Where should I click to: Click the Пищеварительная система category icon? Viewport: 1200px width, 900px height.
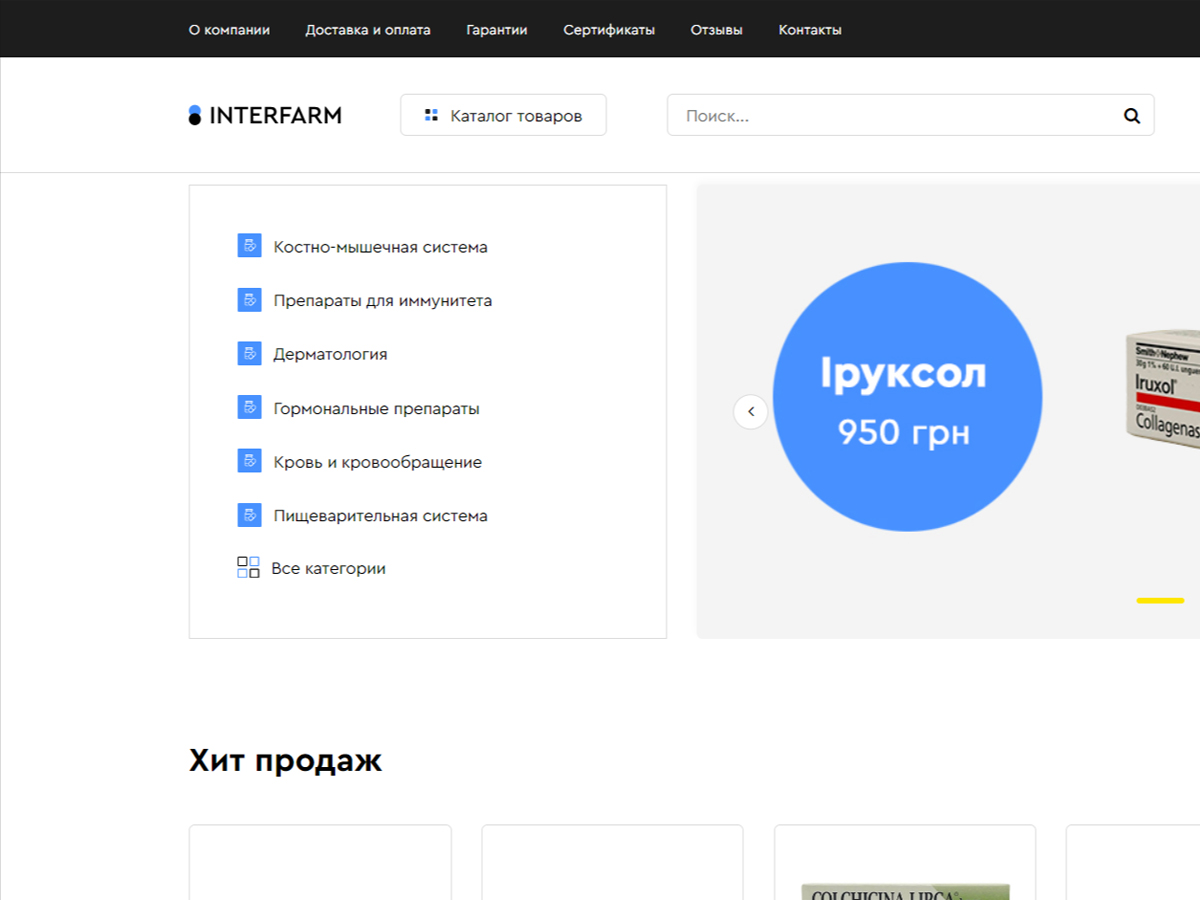click(249, 515)
